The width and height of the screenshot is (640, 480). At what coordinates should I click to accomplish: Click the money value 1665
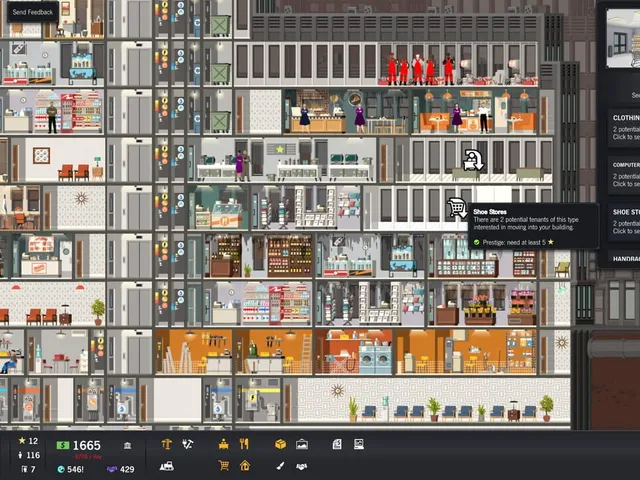(87, 445)
